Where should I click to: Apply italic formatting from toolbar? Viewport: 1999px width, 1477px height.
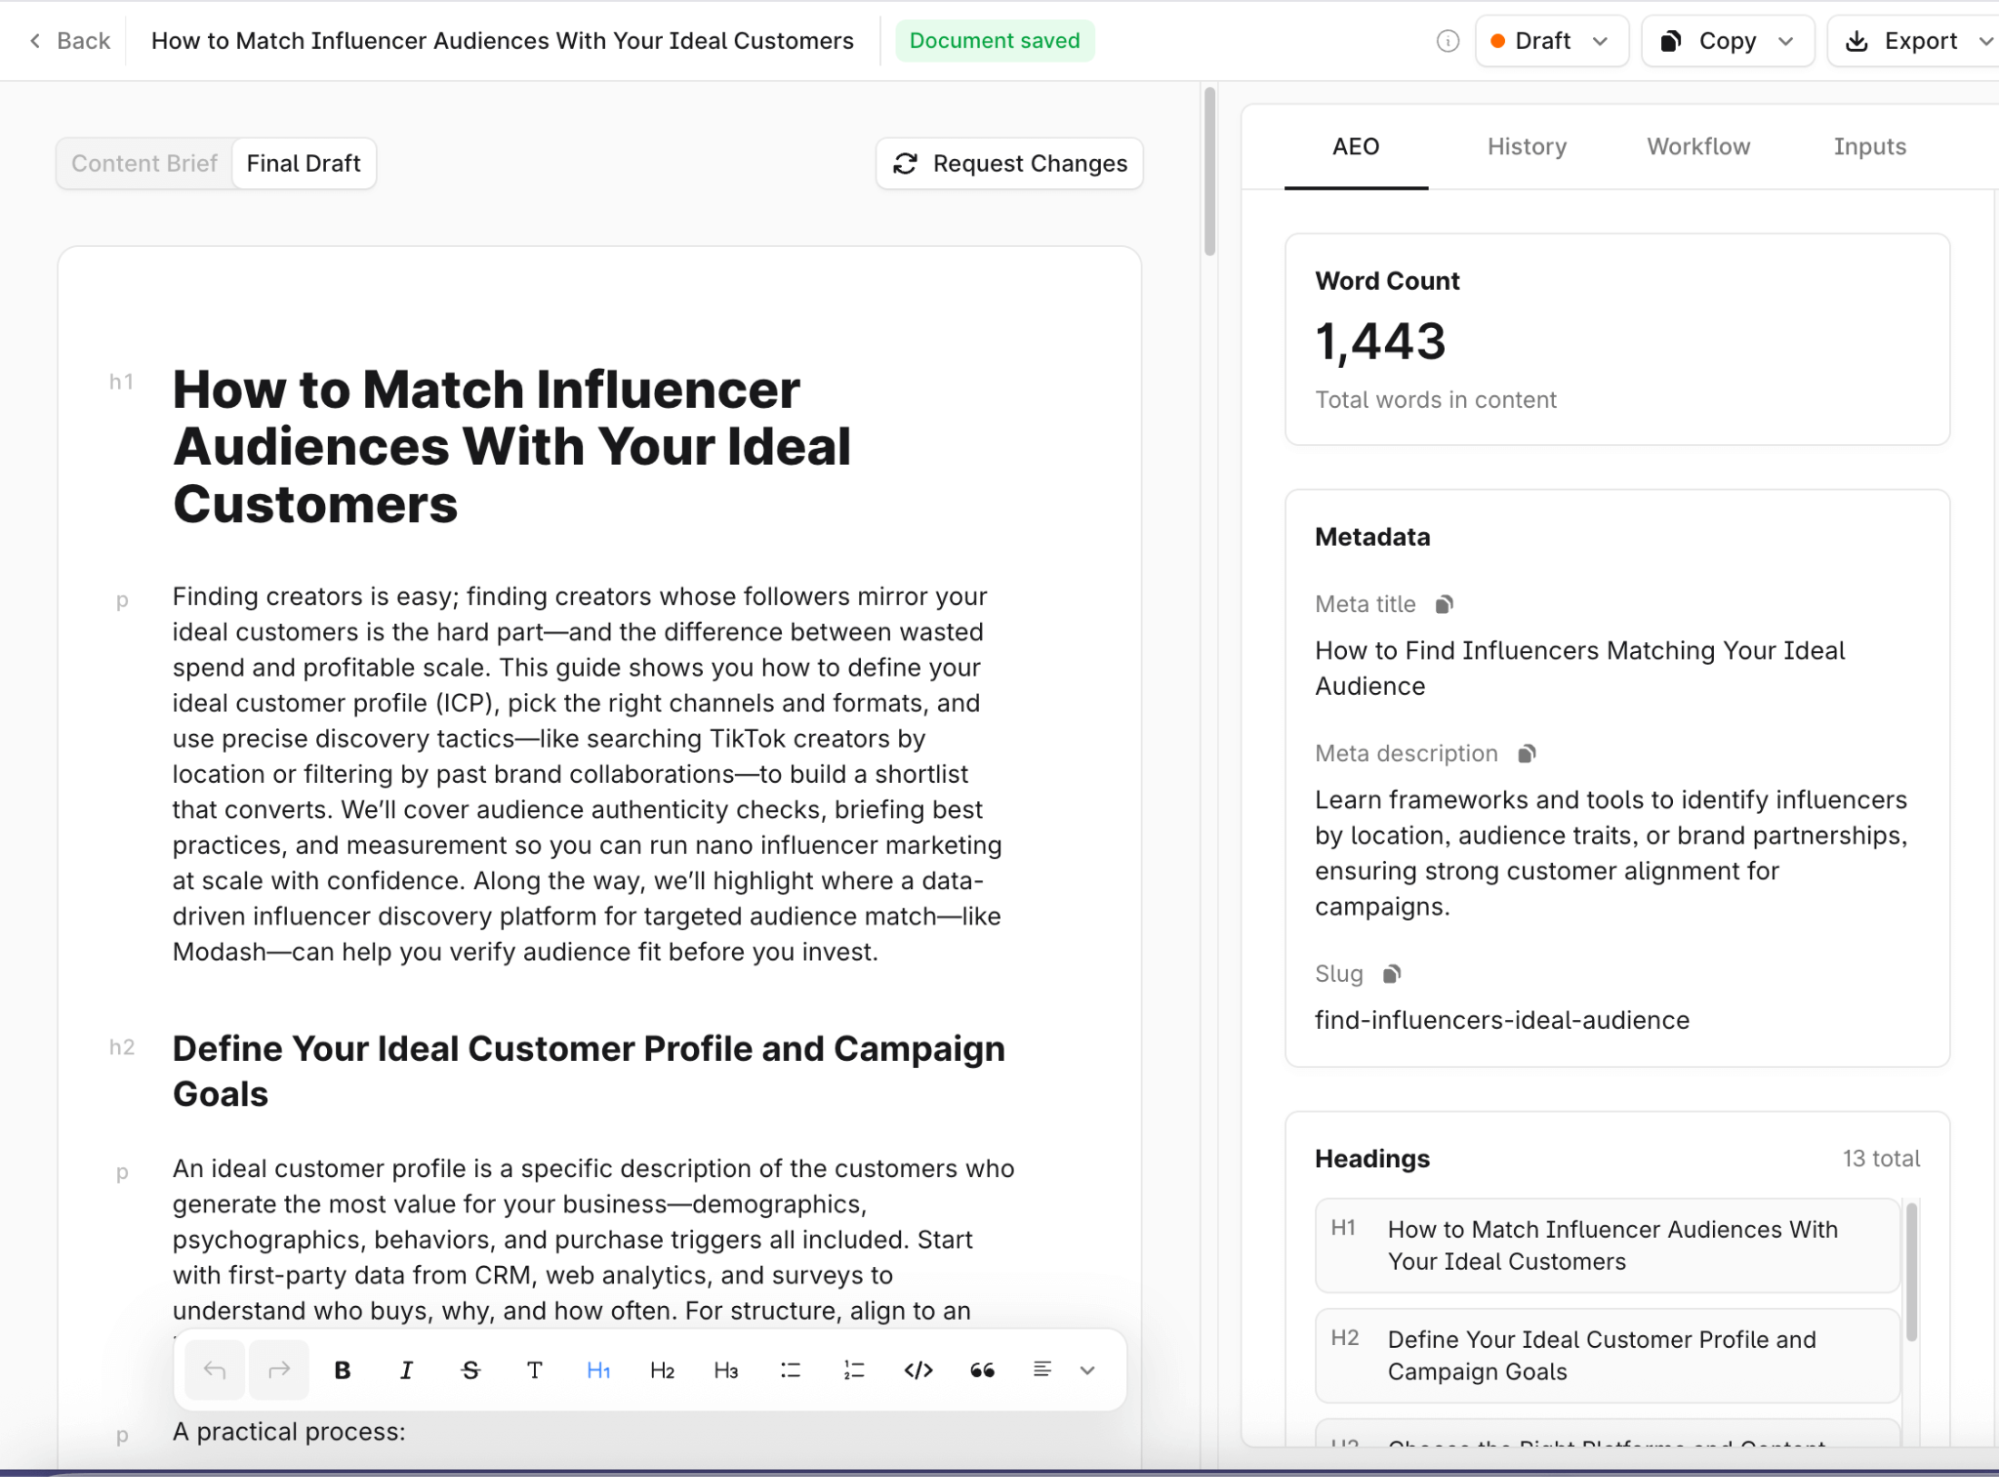click(x=406, y=1370)
